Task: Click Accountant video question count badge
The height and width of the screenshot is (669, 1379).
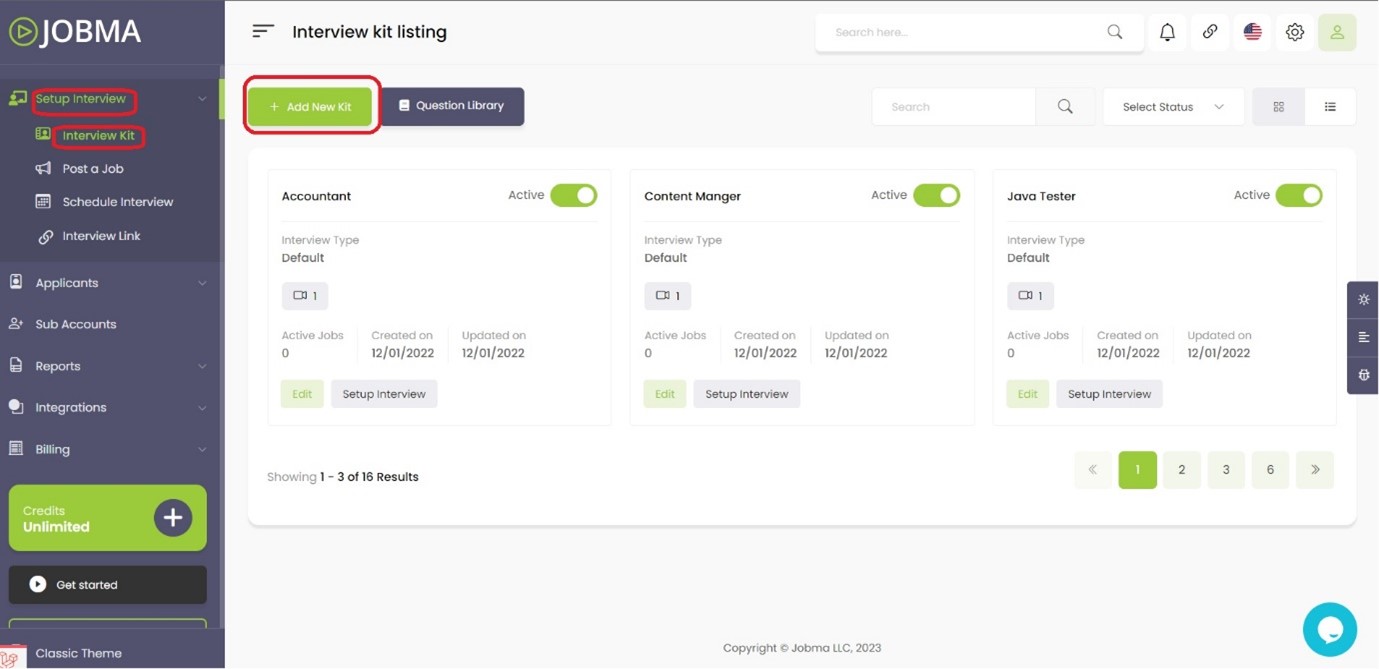Action: (x=305, y=296)
